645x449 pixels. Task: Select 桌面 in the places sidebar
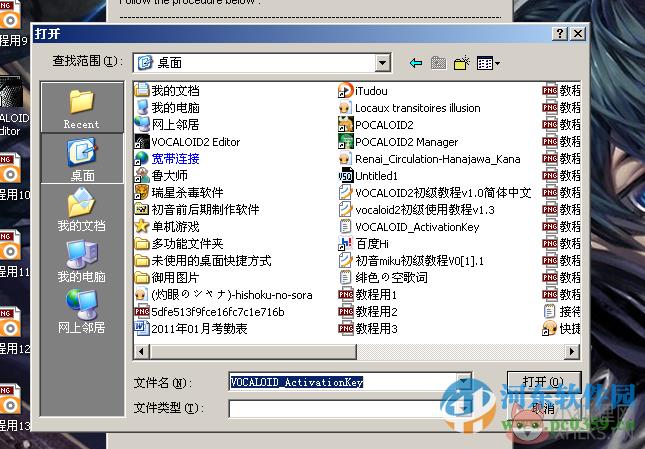click(x=82, y=159)
